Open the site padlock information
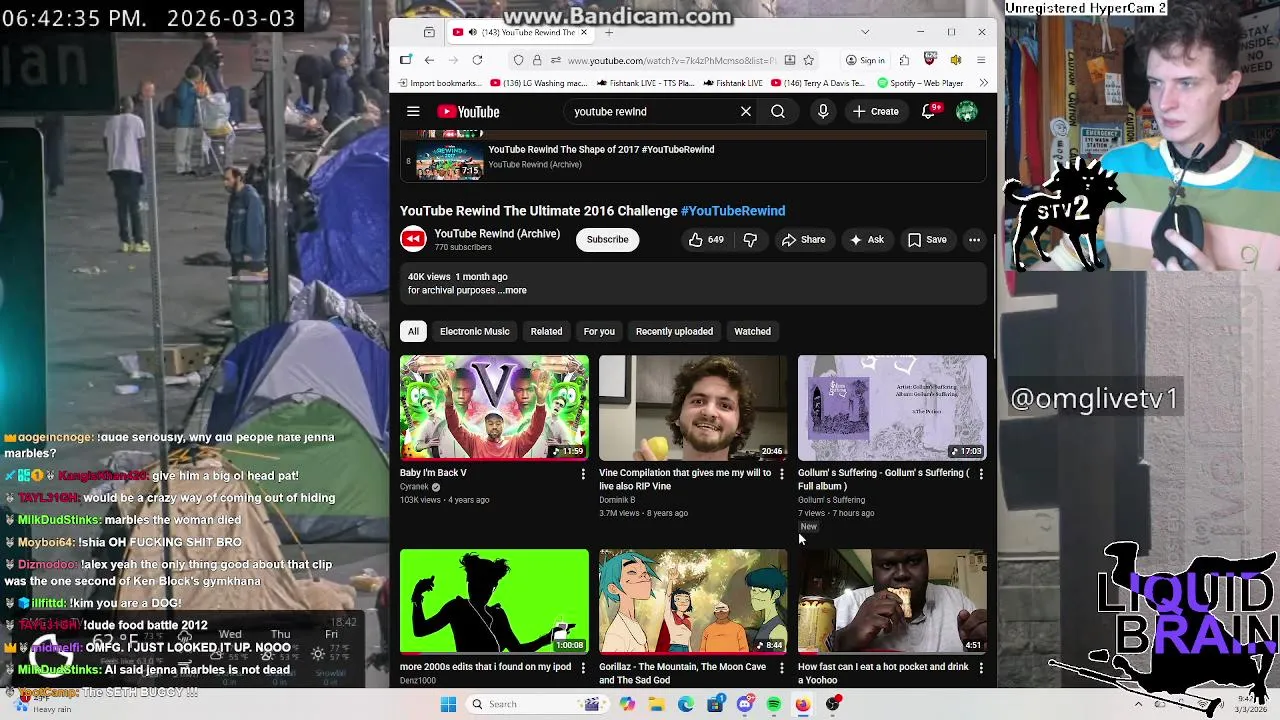Image resolution: width=1280 pixels, height=720 pixels. [x=535, y=60]
